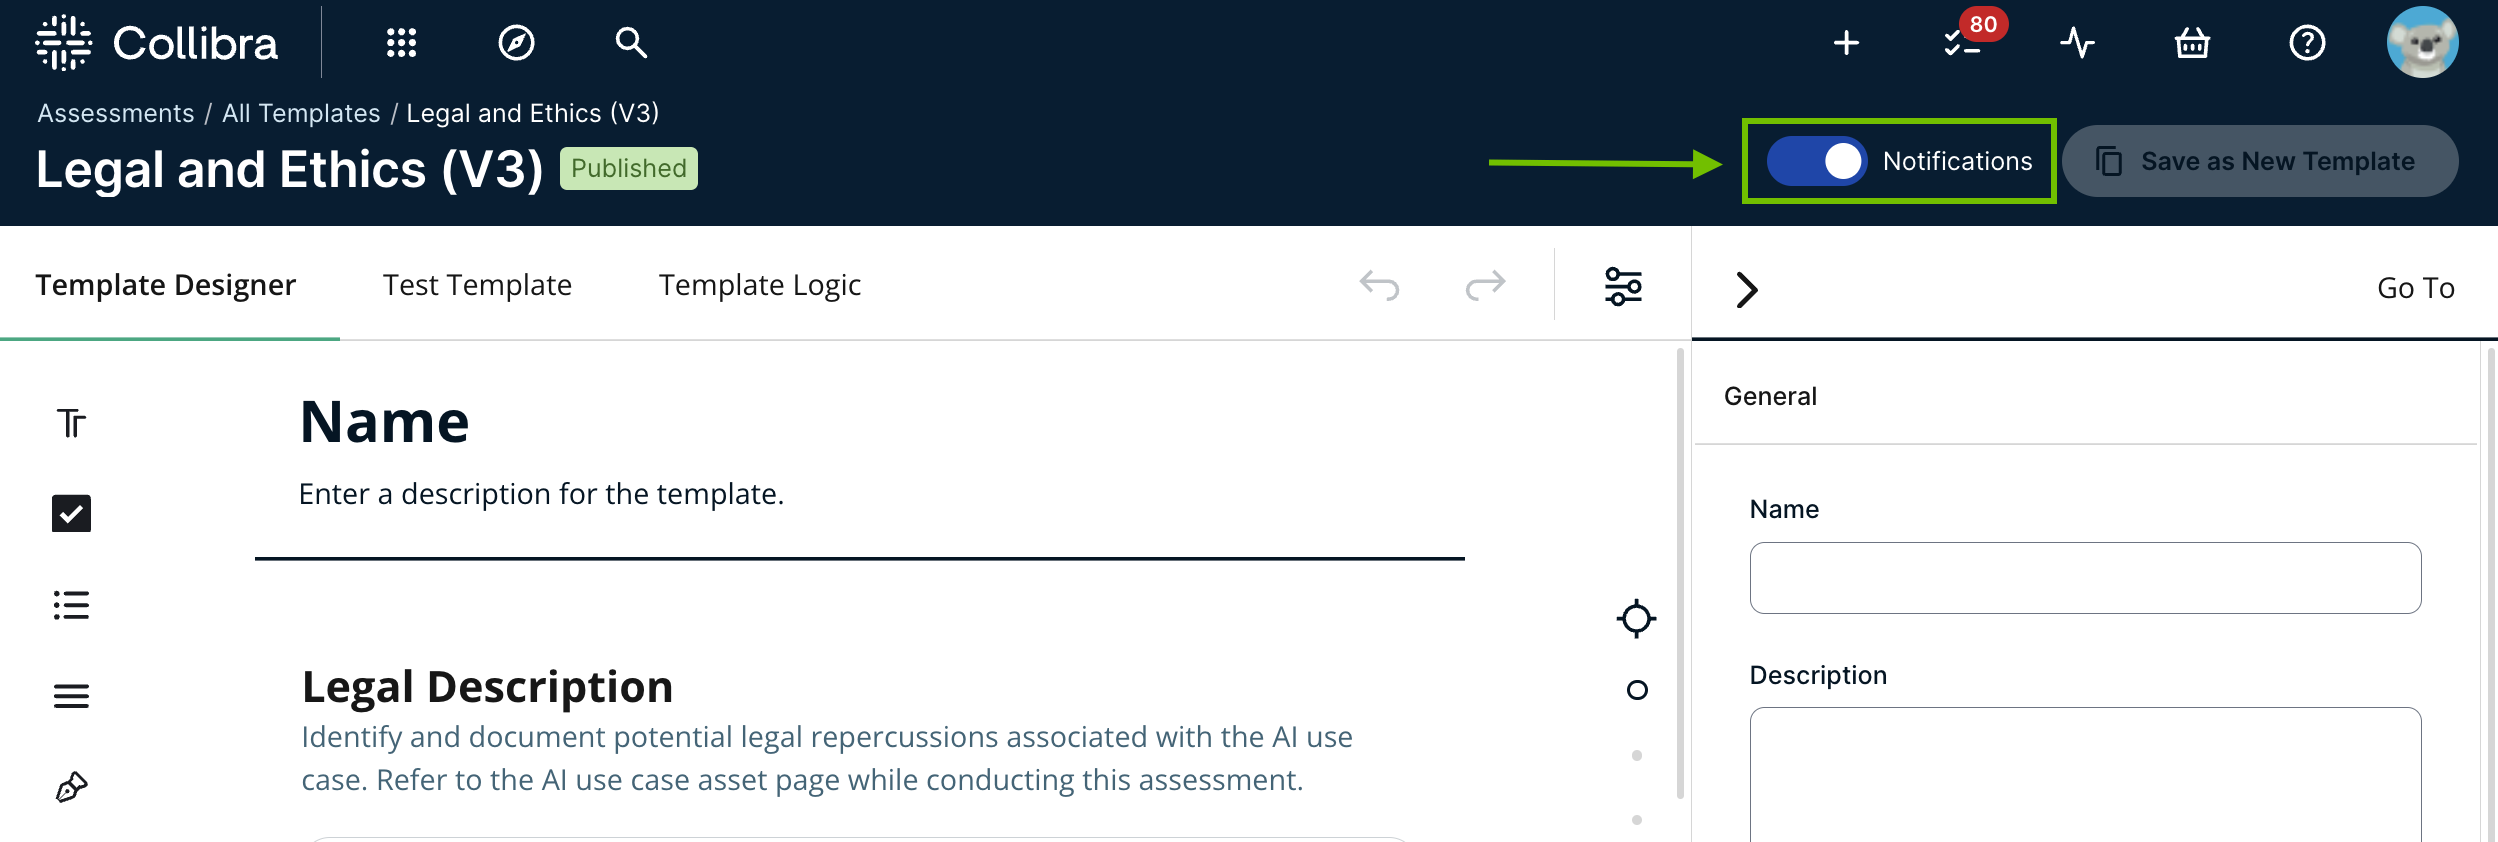Collapse the right panel chevron

1746,290
